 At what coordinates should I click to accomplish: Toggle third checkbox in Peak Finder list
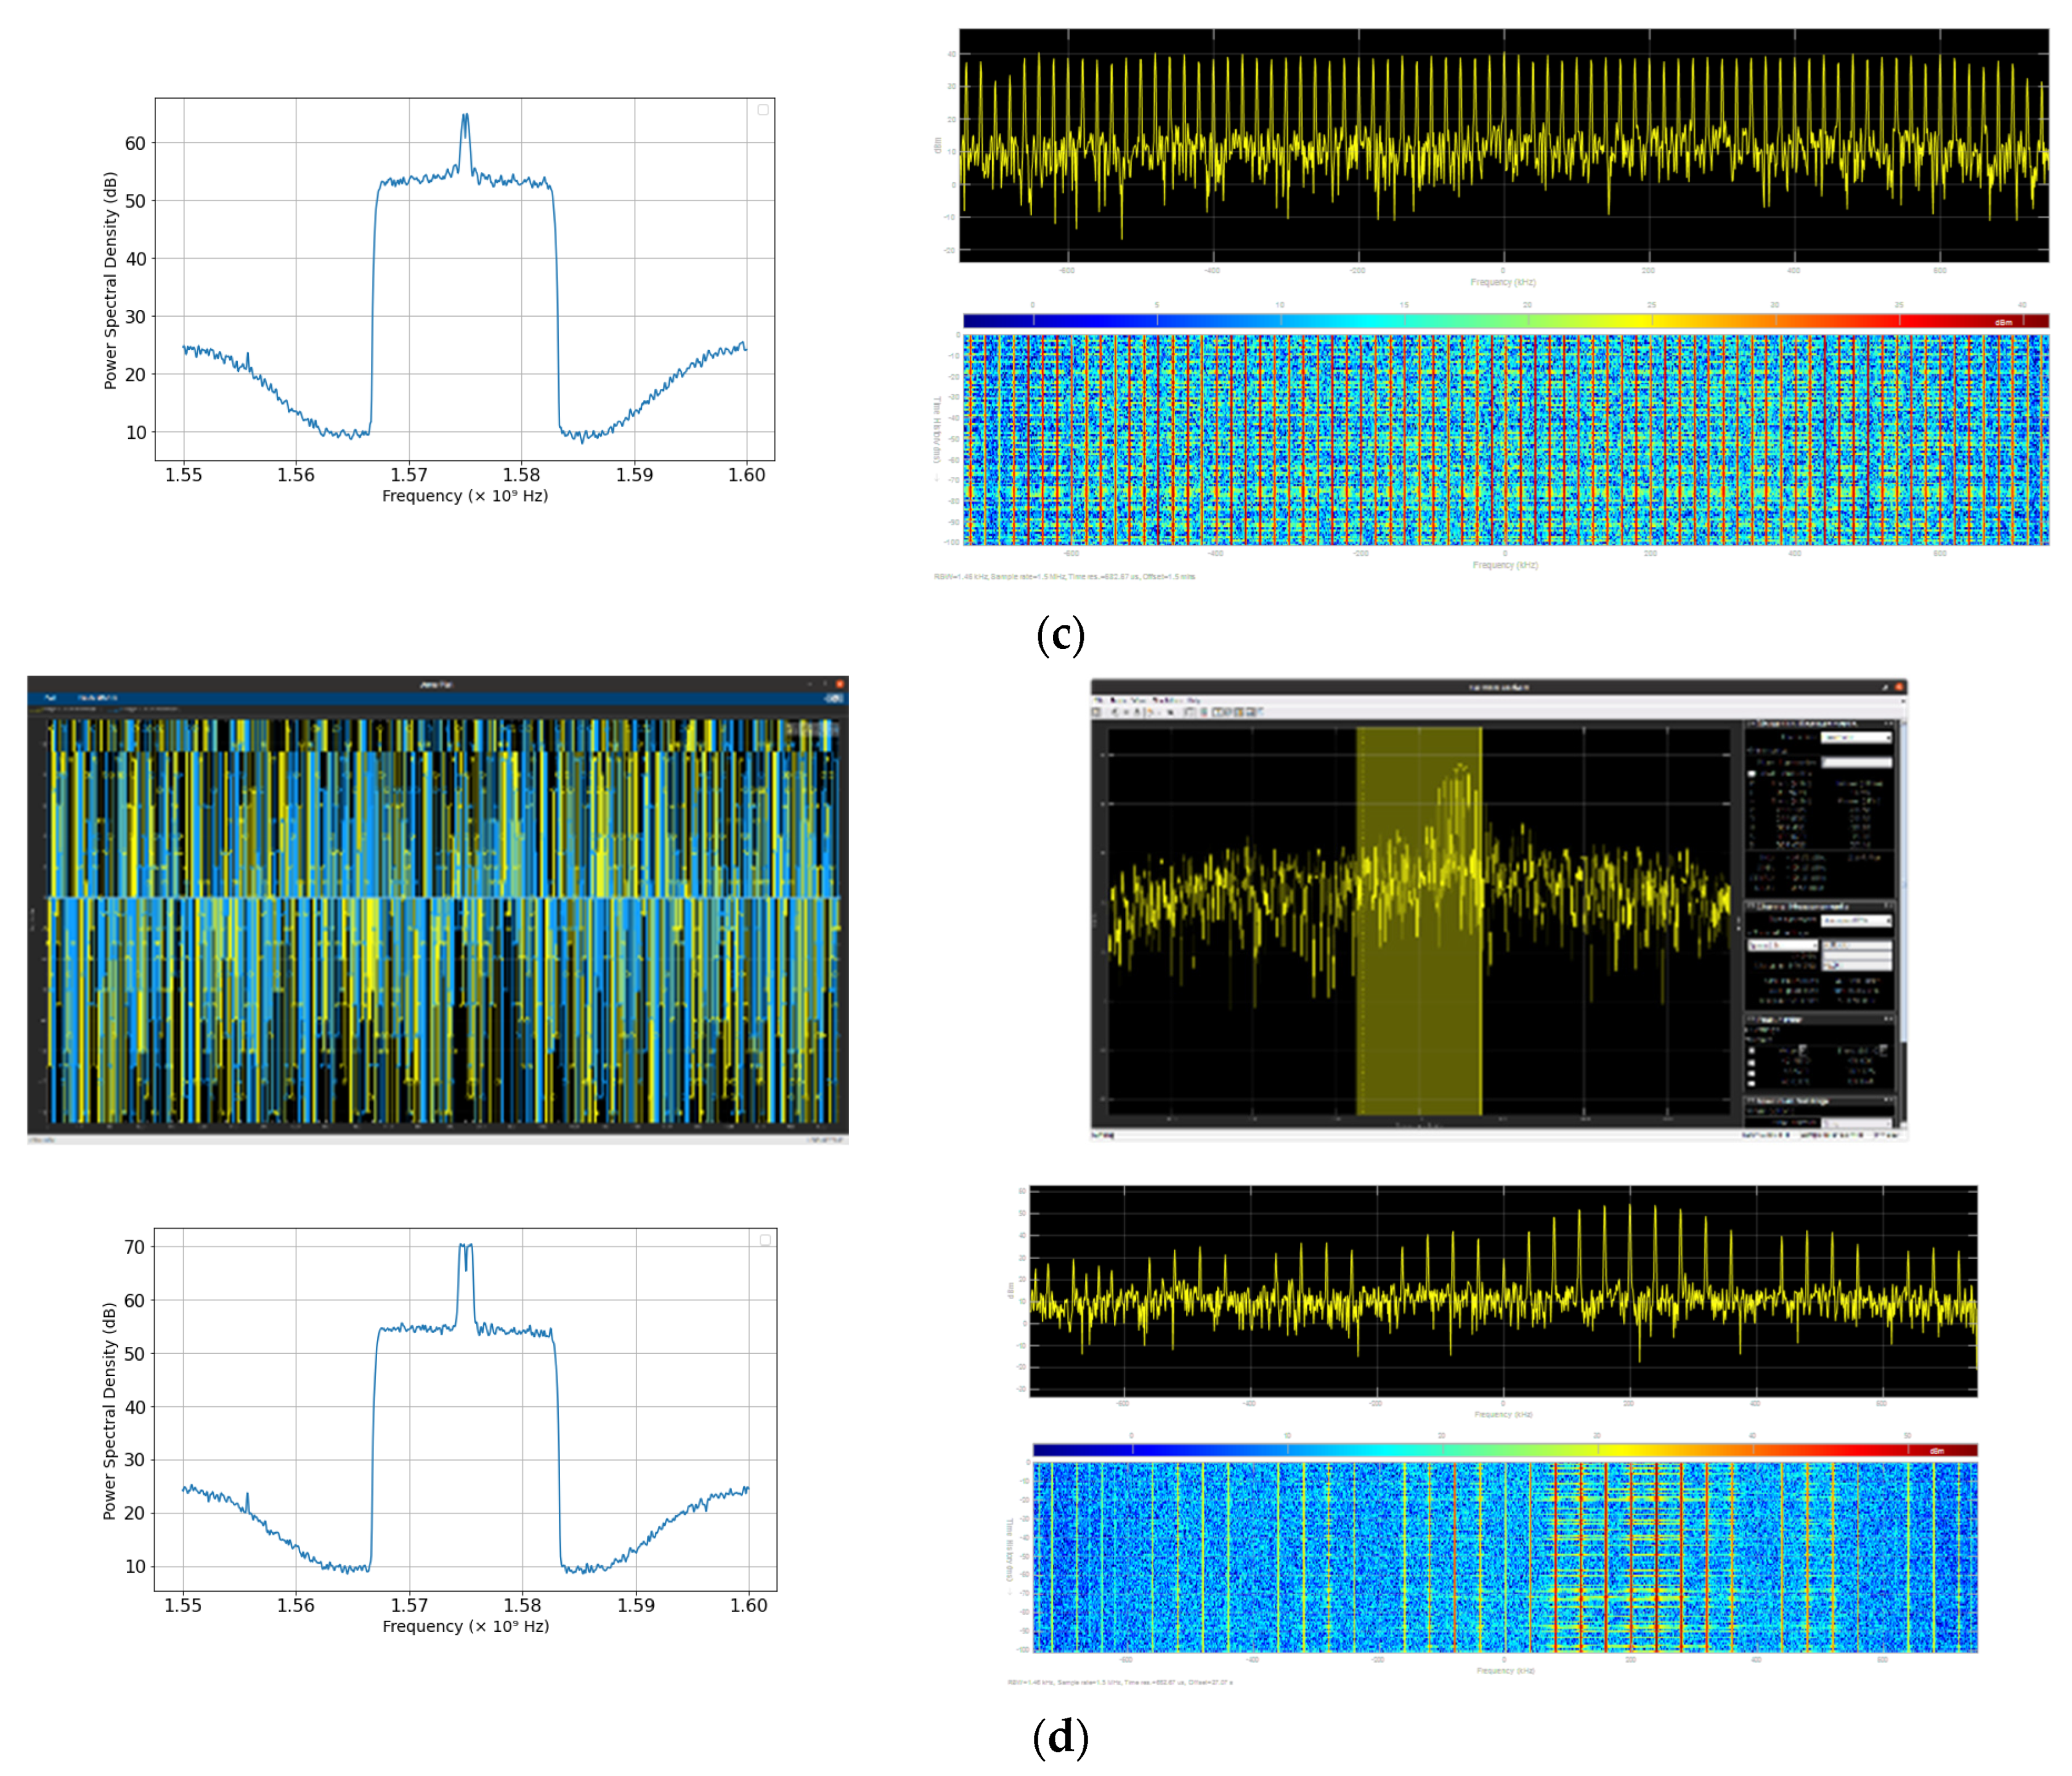[x=1752, y=1073]
